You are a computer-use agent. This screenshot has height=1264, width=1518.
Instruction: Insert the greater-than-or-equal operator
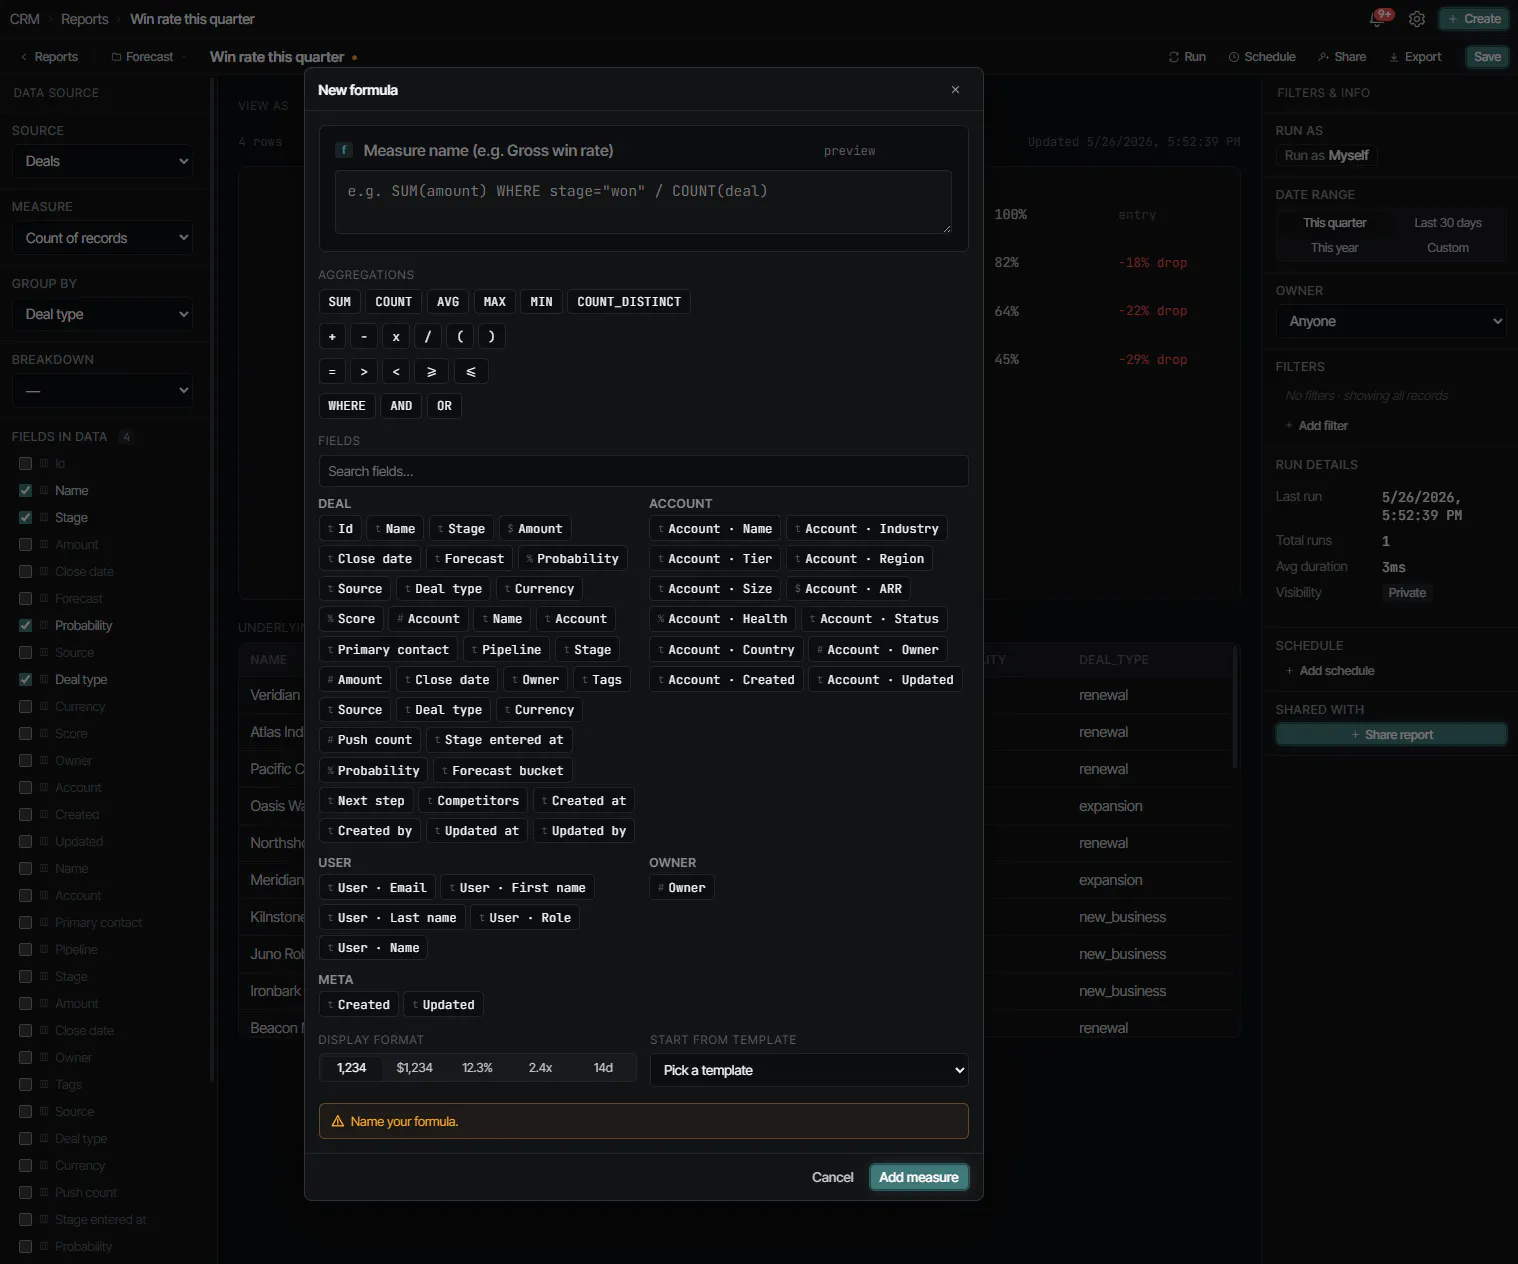click(432, 372)
